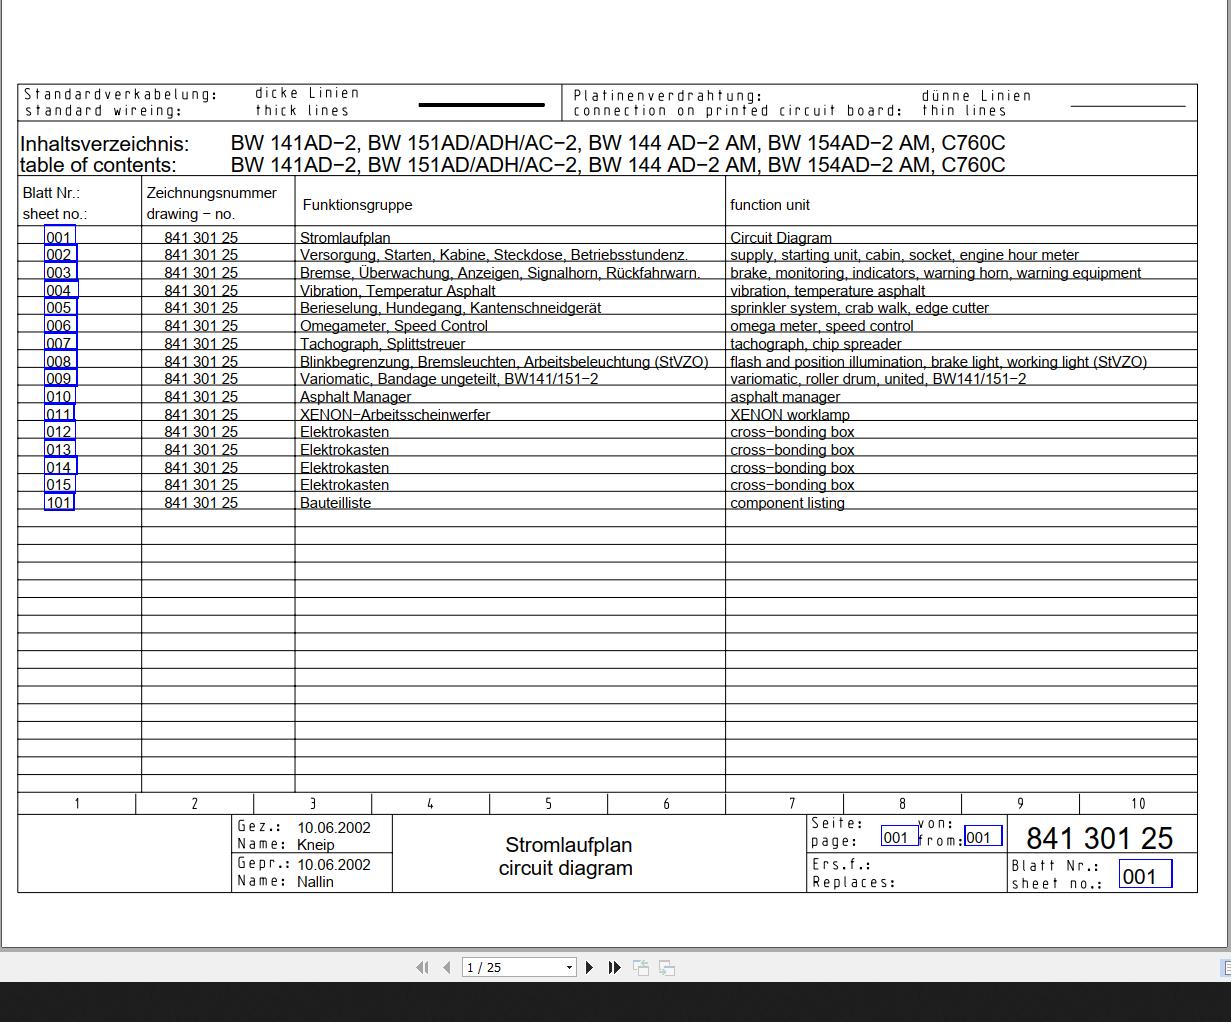Click 'omega meter, speed control' text
The image size is (1231, 1022).
click(x=821, y=326)
